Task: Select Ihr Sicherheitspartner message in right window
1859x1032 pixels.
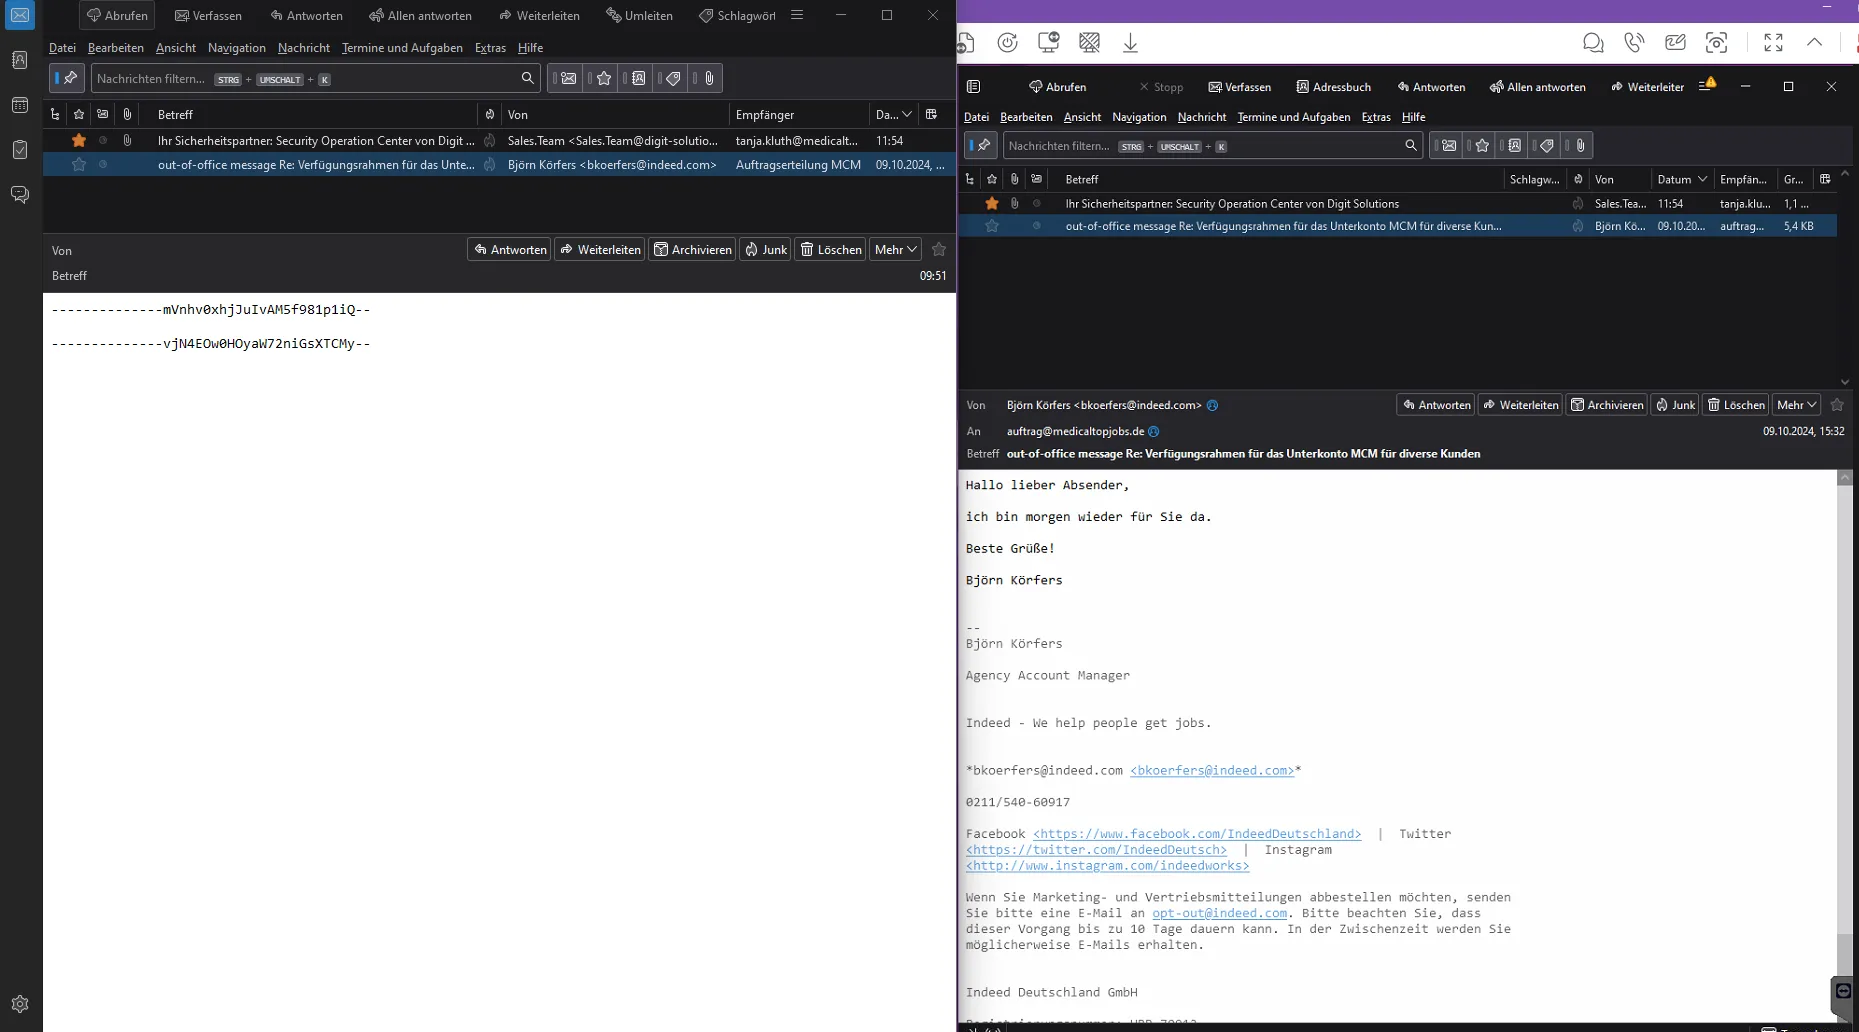Action: [1398, 203]
